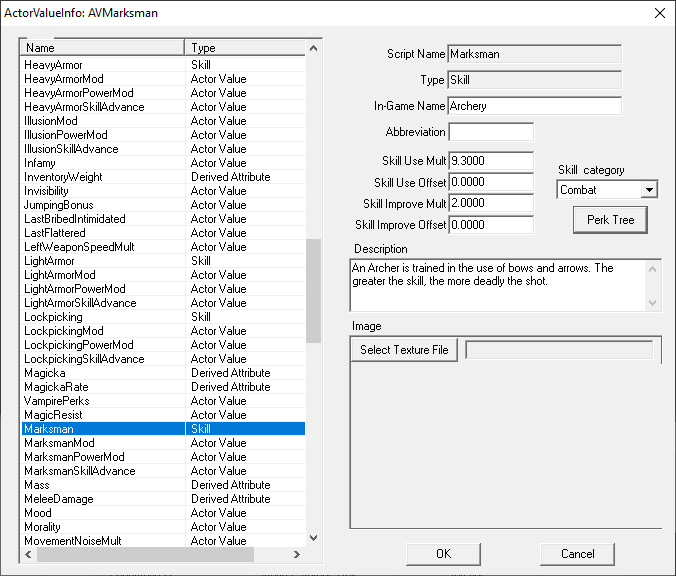Image resolution: width=676 pixels, height=576 pixels.
Task: Click the list's scroll down arrow
Action: tap(313, 538)
